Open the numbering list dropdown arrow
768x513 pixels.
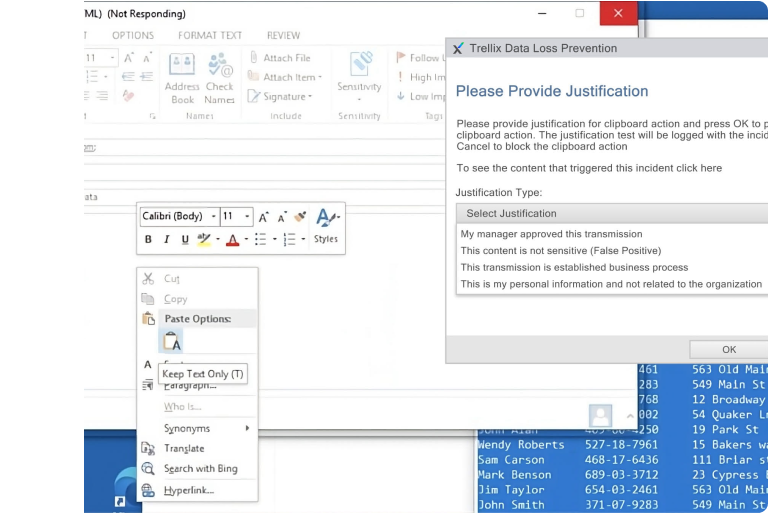(303, 239)
